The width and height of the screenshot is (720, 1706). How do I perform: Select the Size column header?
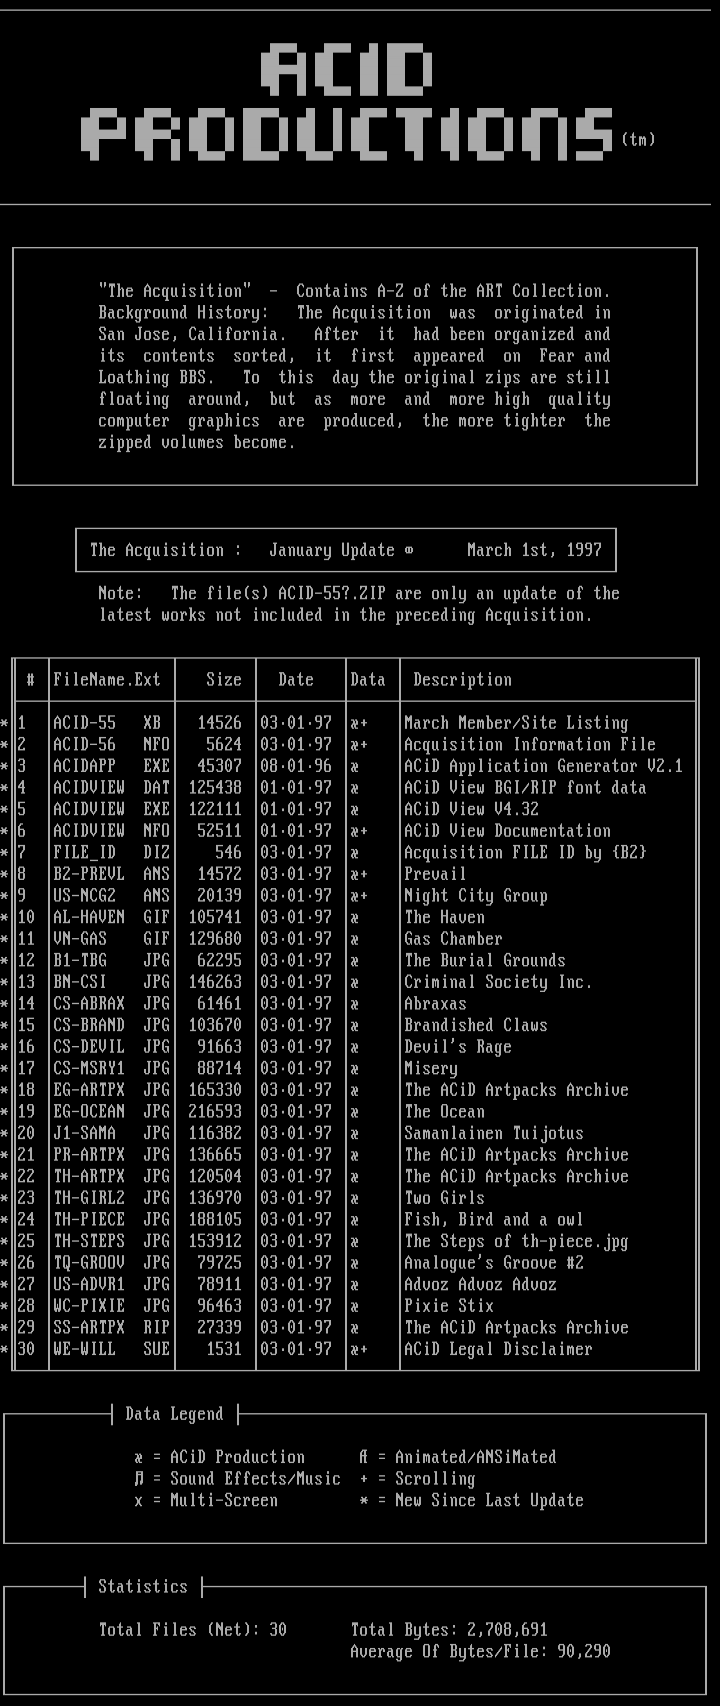[223, 680]
